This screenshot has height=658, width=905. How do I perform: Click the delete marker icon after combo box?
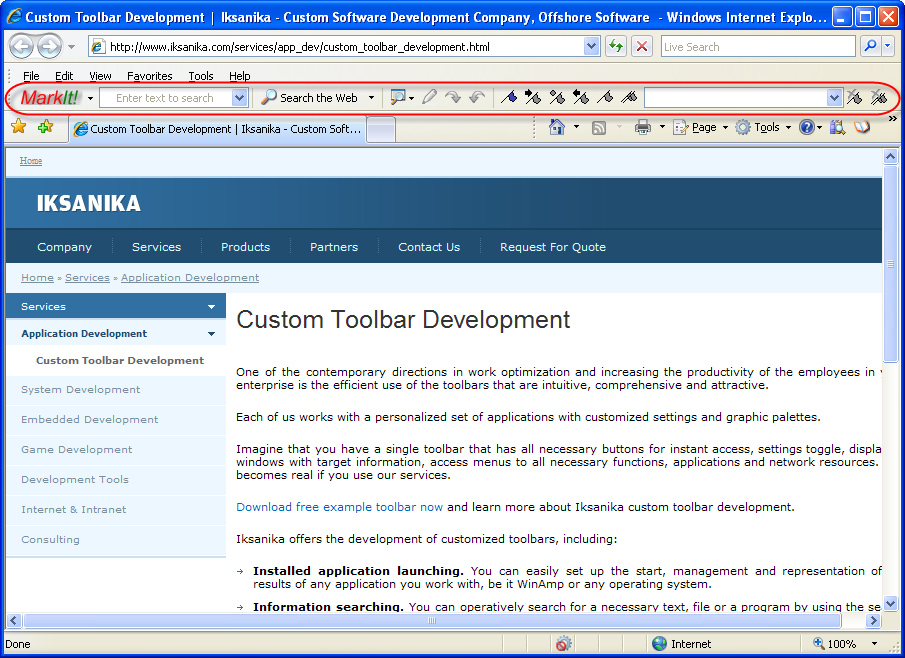click(x=854, y=98)
